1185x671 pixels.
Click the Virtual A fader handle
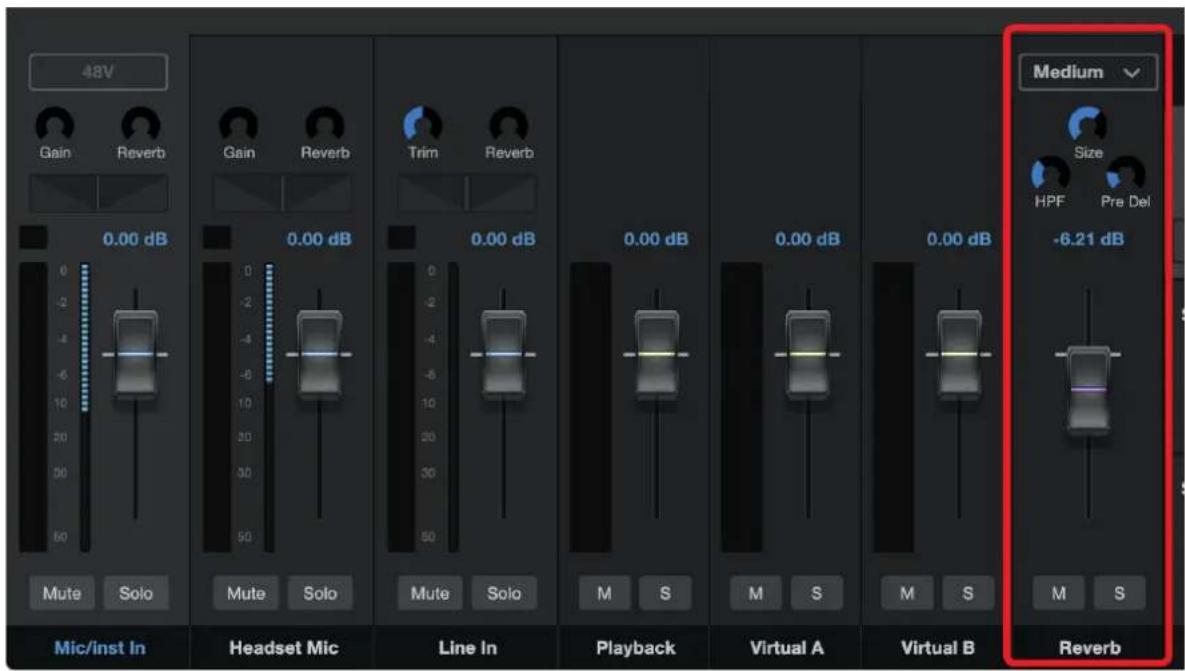808,354
